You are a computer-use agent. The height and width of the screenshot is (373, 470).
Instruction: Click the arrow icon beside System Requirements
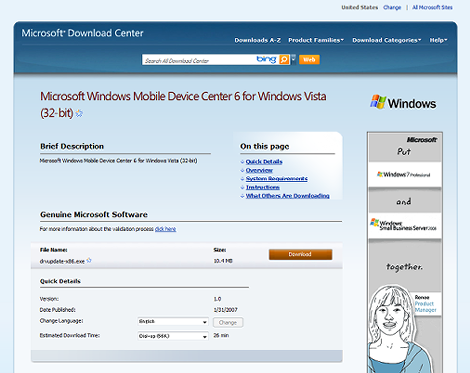242,179
